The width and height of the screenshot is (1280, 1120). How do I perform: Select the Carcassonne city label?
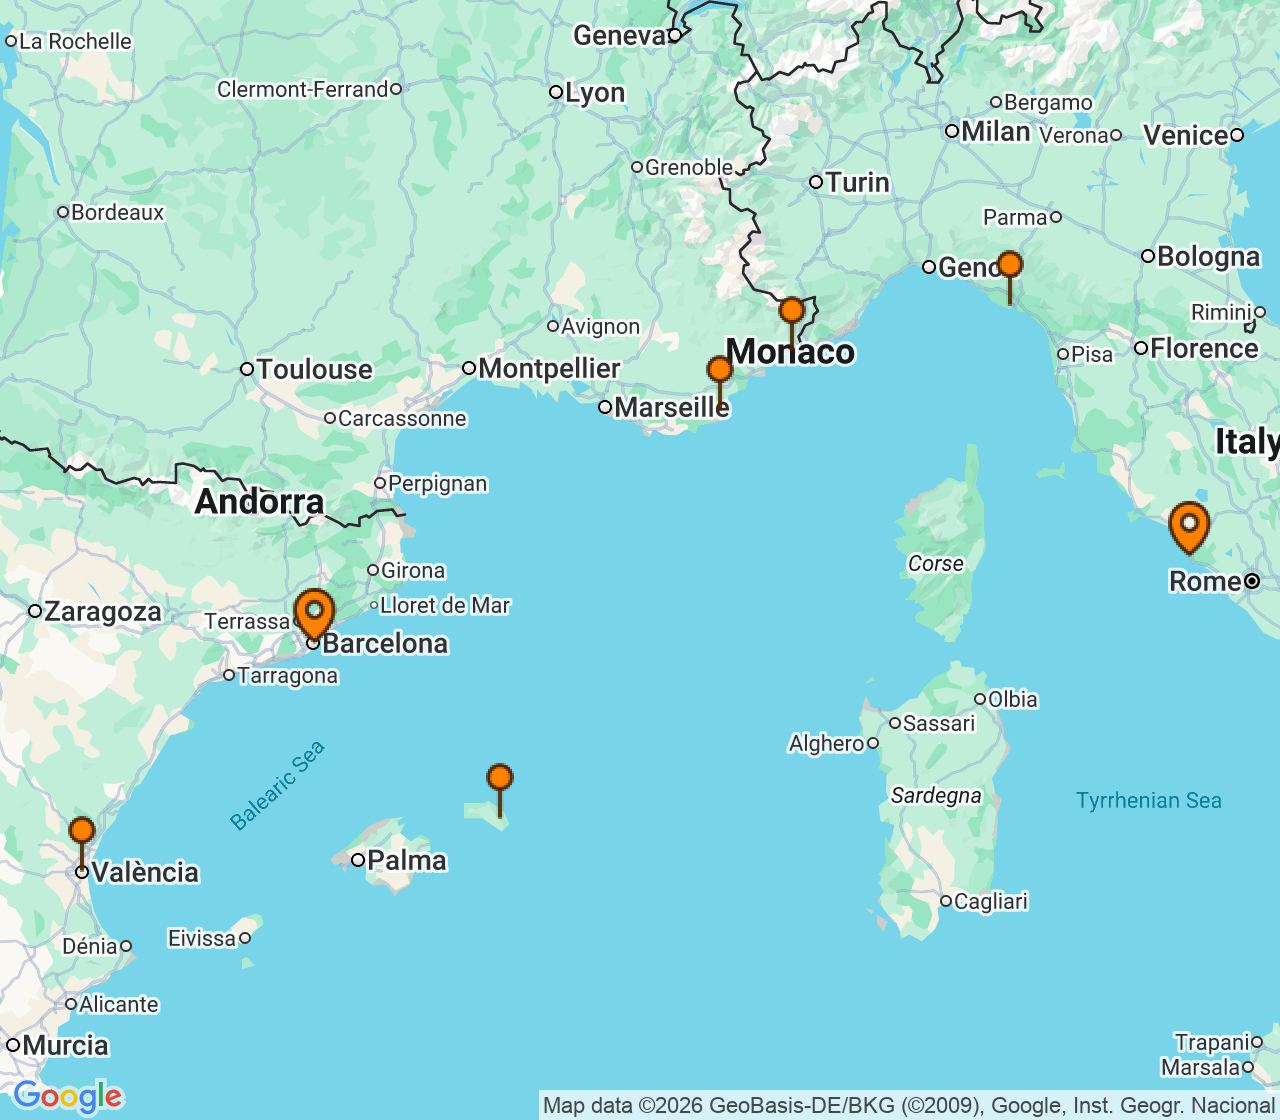pos(402,419)
